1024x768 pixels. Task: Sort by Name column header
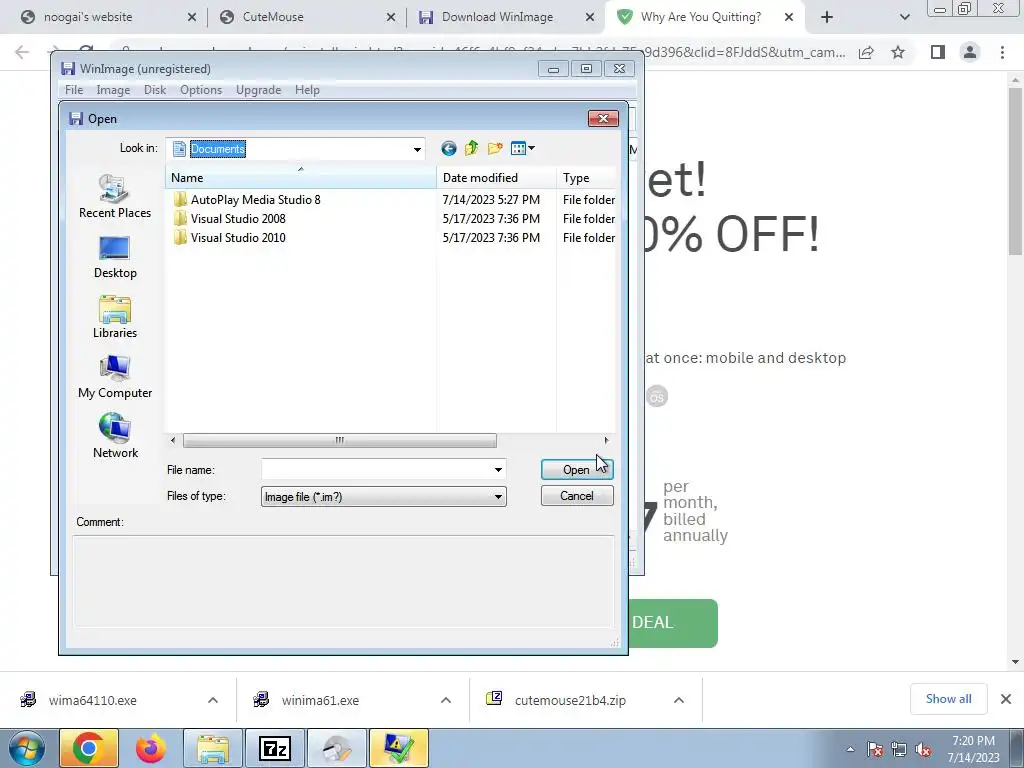tap(300, 178)
